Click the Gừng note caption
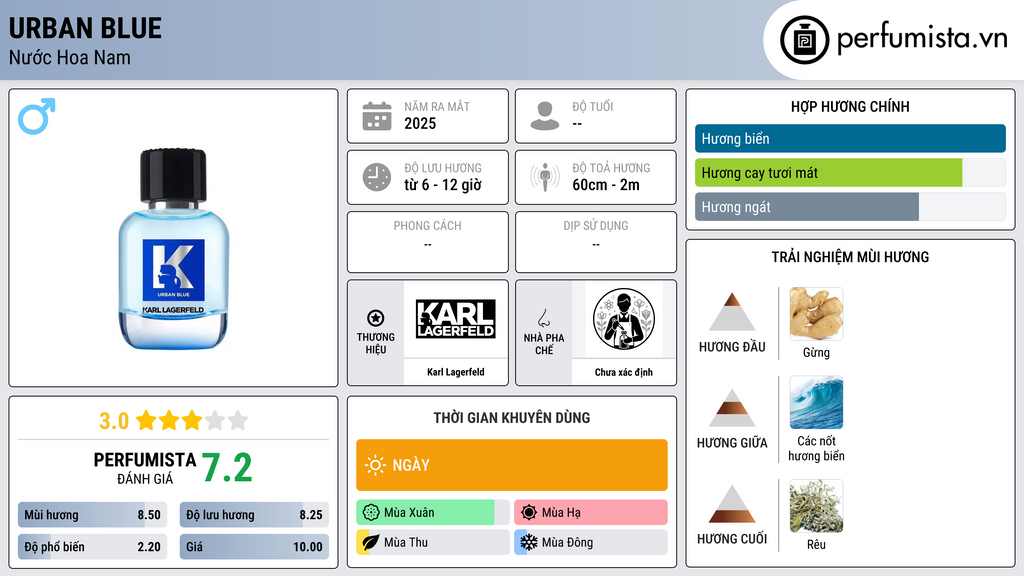This screenshot has height=576, width=1024. coord(816,353)
